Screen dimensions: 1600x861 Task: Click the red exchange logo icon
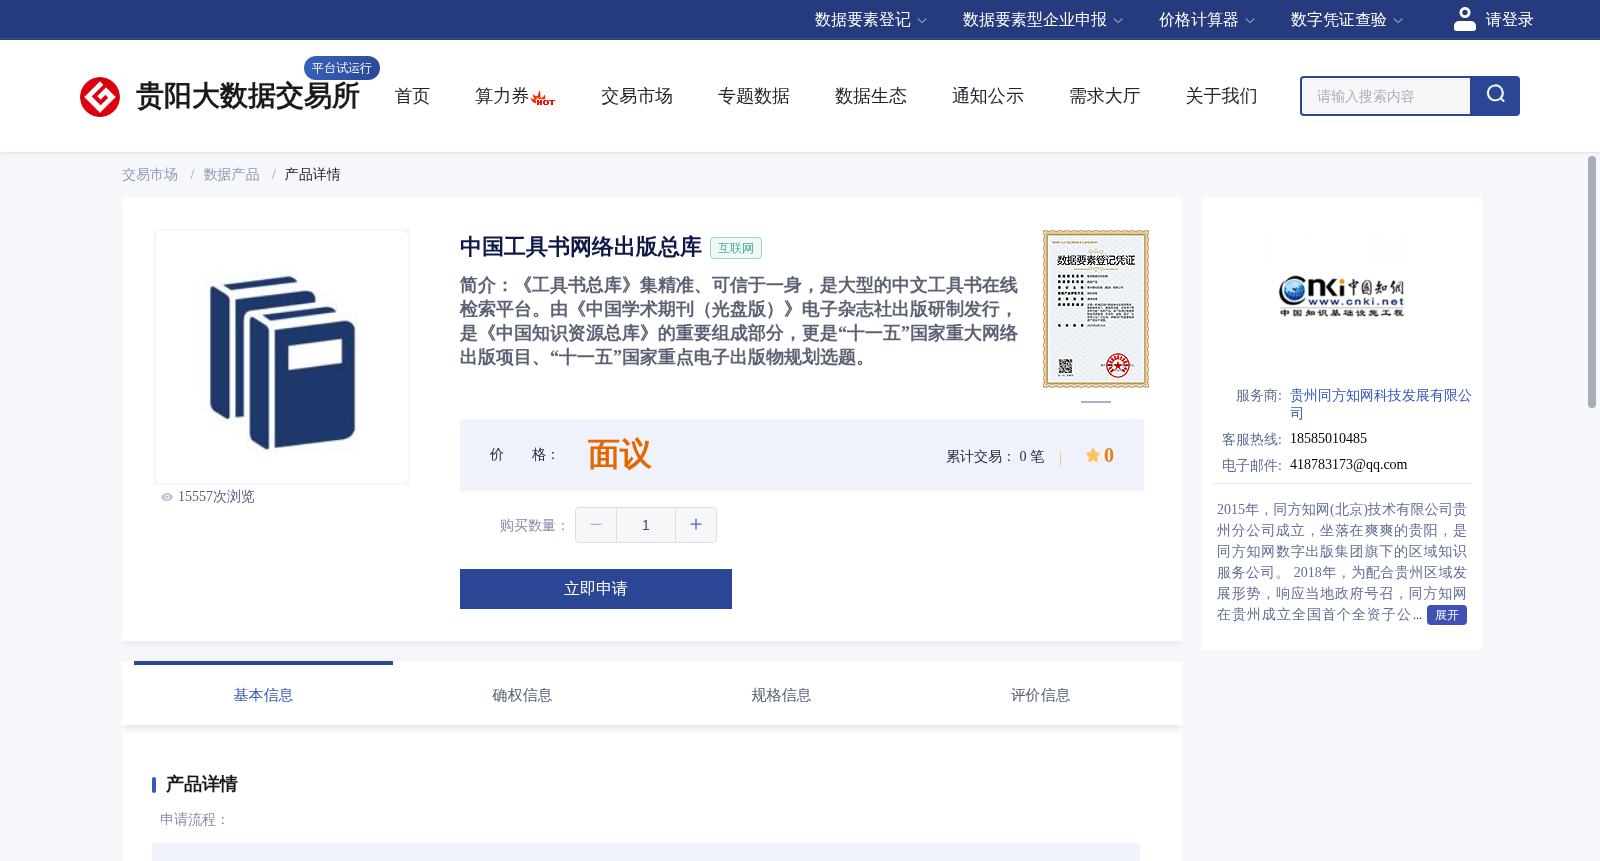(x=100, y=97)
